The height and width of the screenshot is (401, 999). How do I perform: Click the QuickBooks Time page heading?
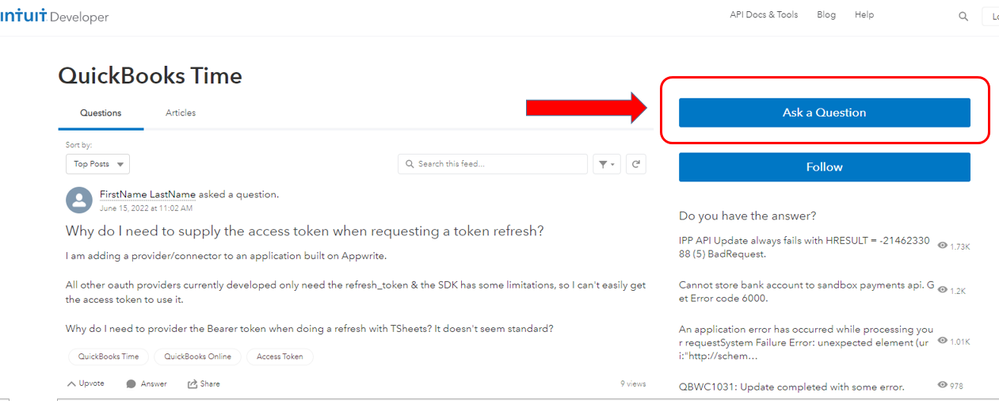point(150,76)
